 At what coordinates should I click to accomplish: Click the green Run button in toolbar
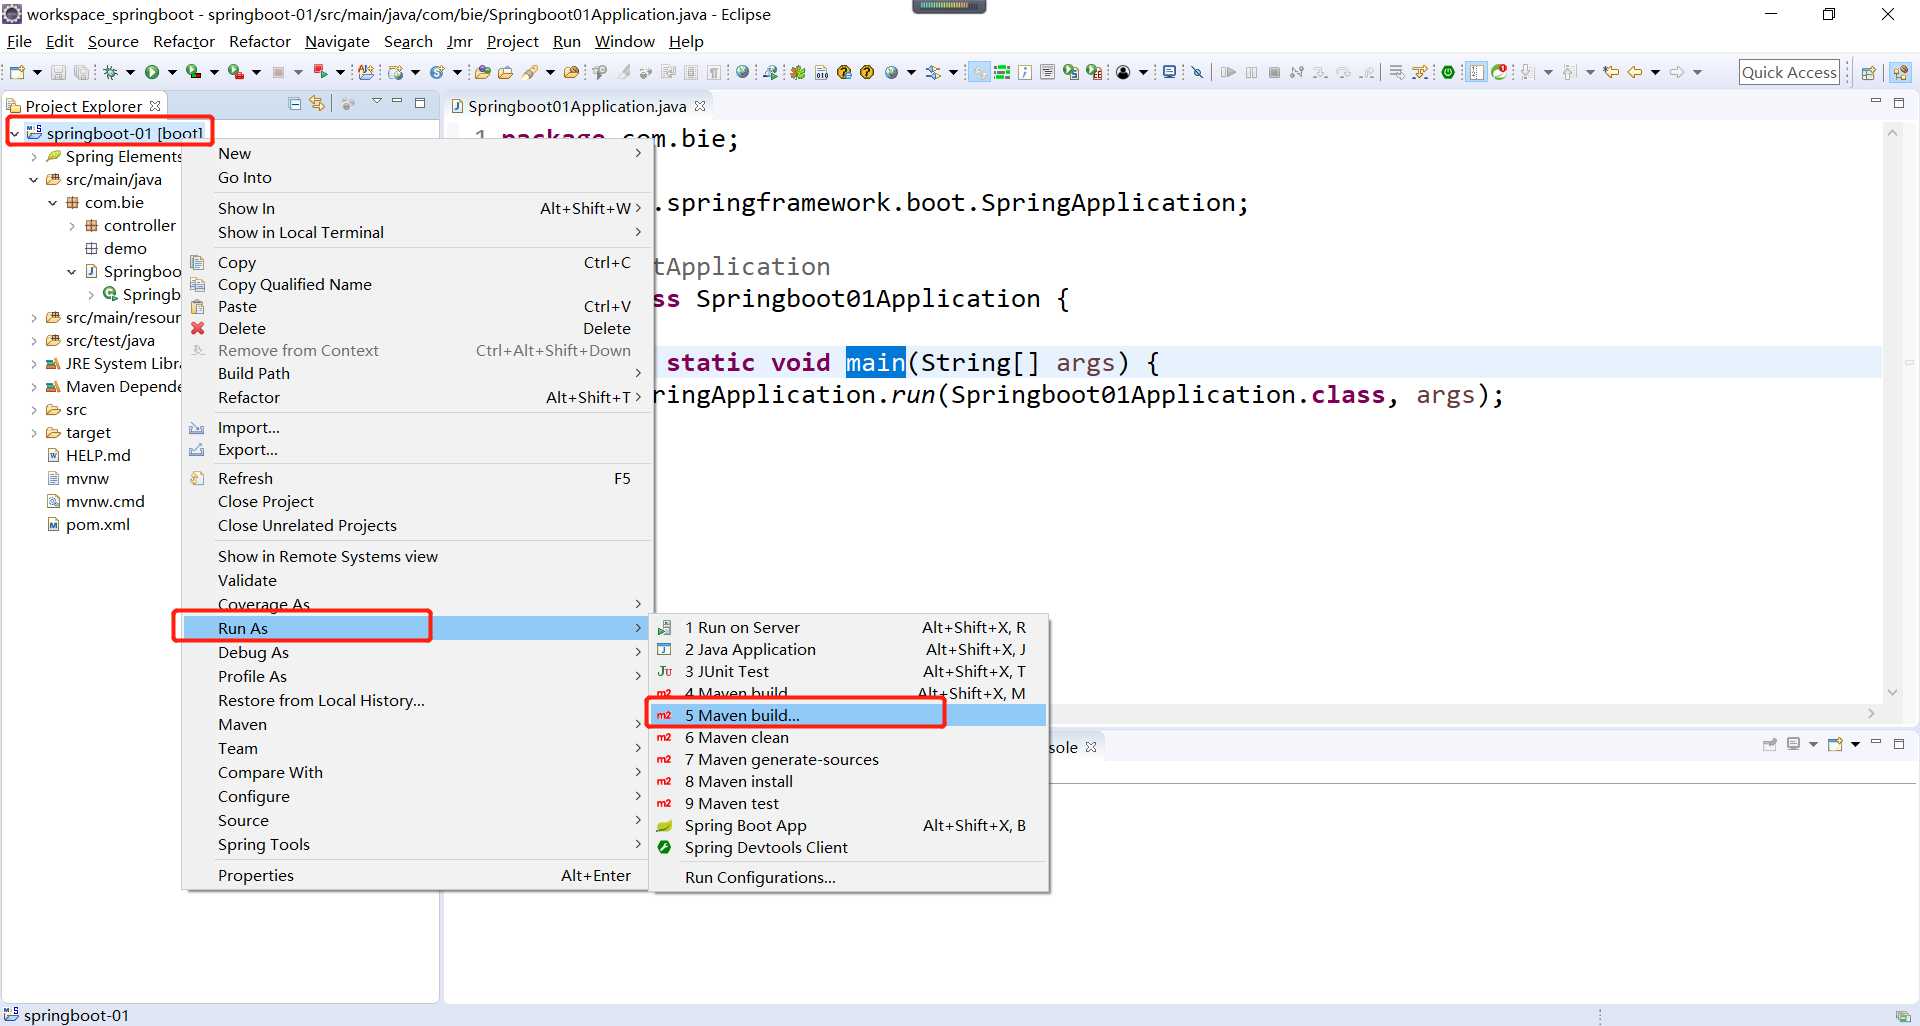tap(152, 72)
